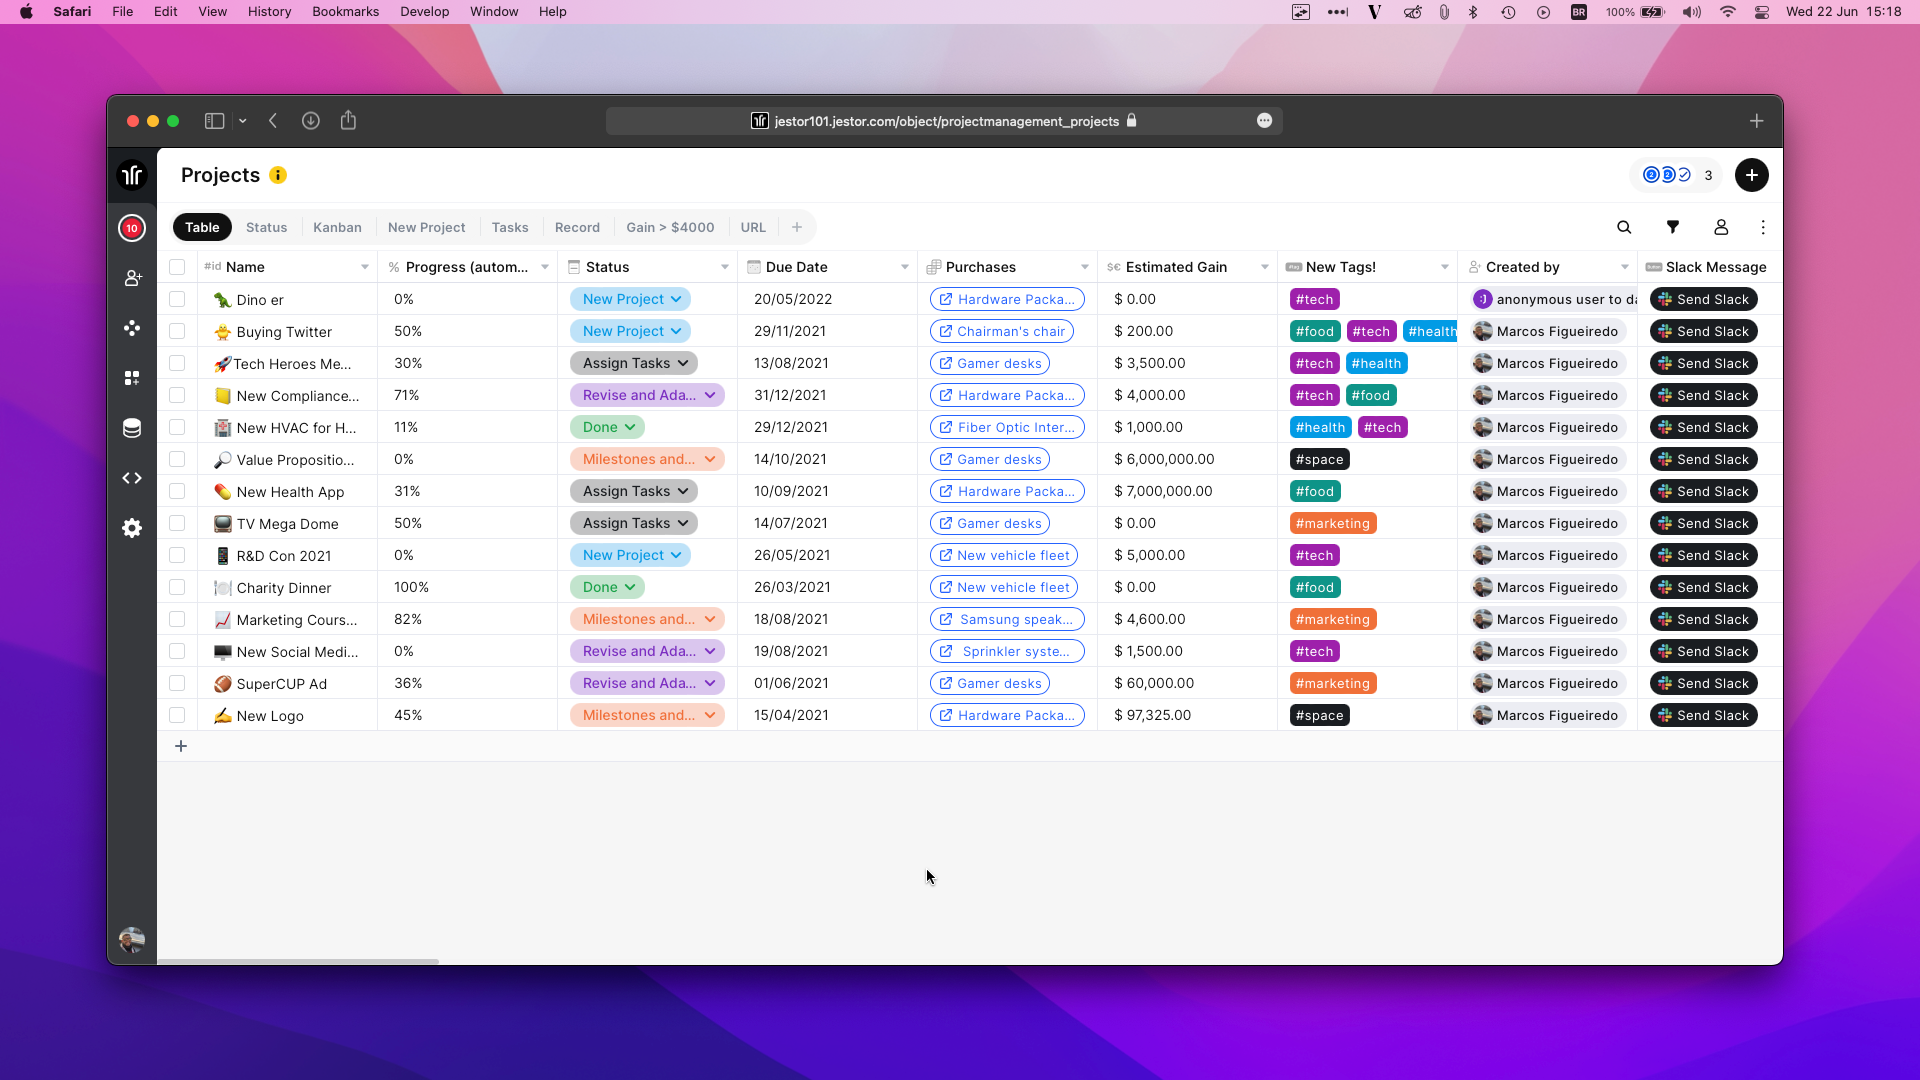Screen dimensions: 1920x1080
Task: Check the Dino er row checkbox
Action: coord(177,299)
